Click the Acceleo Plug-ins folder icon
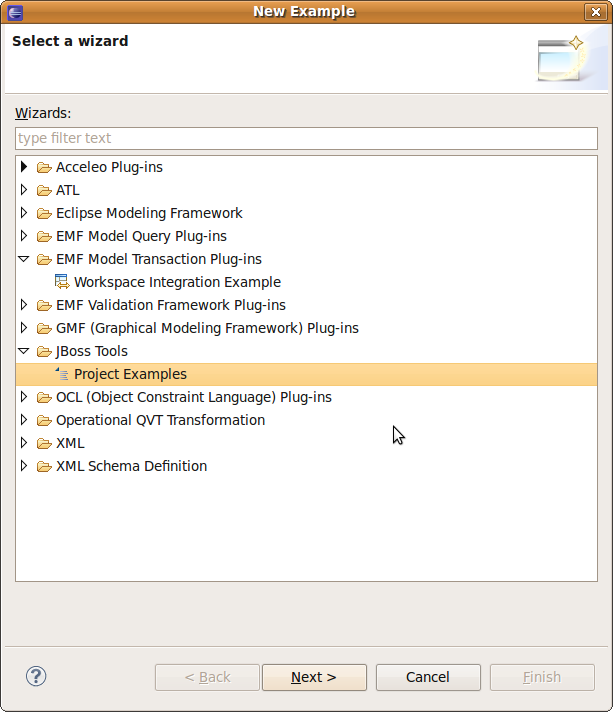Image resolution: width=613 pixels, height=712 pixels. (x=44, y=168)
